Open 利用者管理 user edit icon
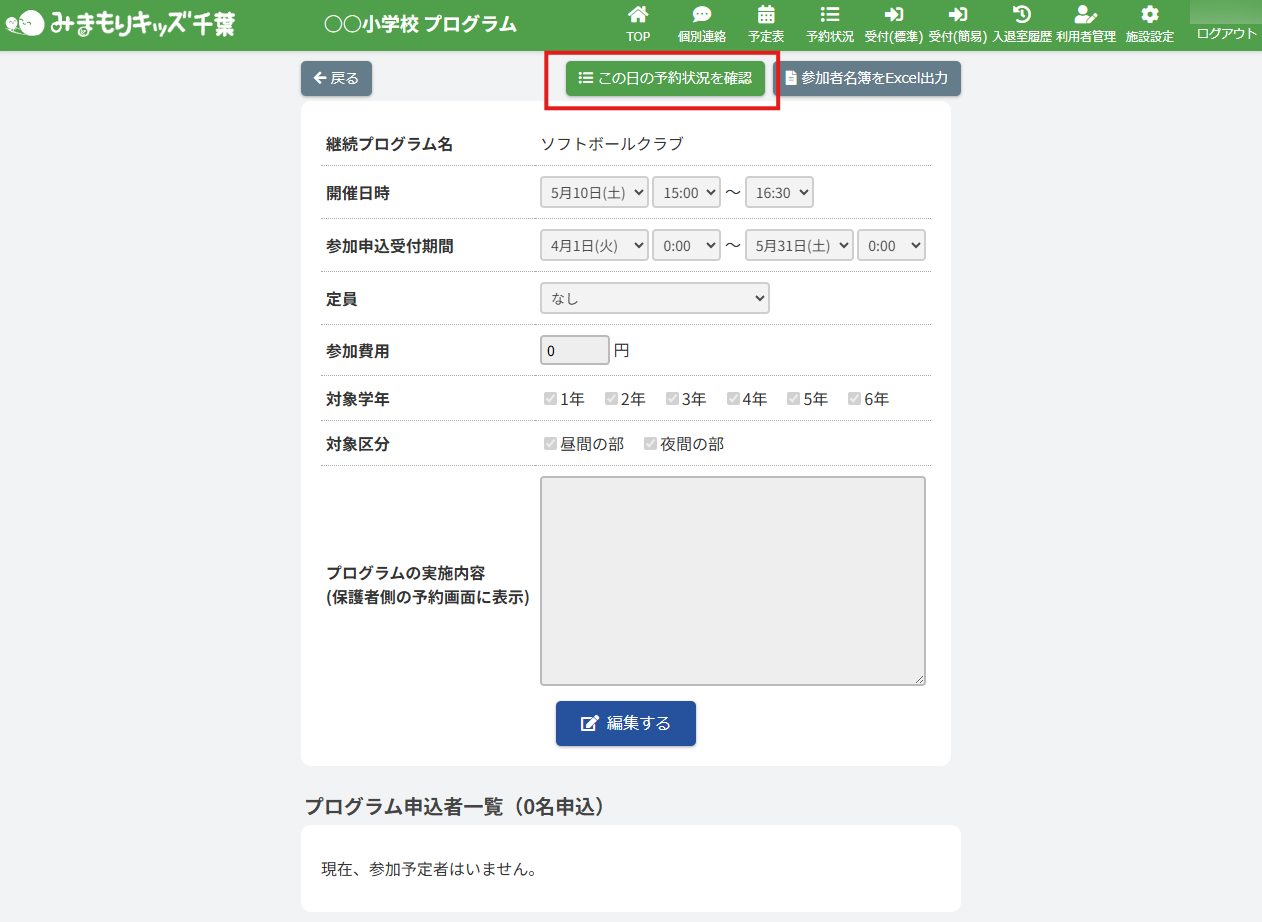This screenshot has height=922, width=1262. coord(1085,15)
